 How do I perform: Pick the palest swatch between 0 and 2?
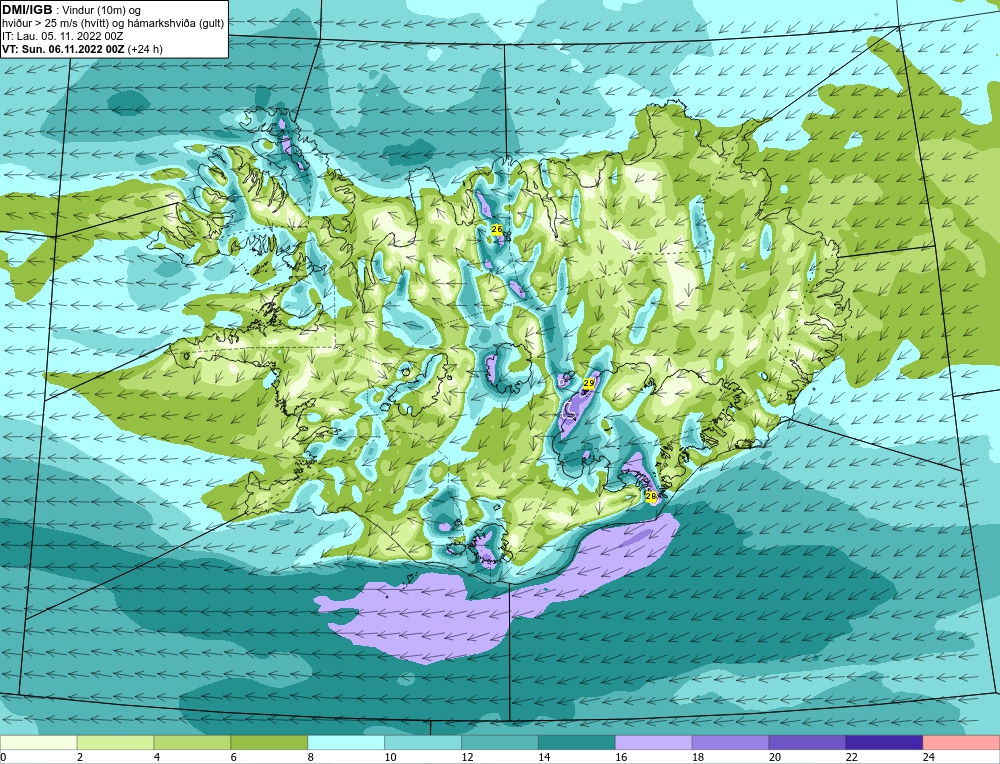[39, 743]
